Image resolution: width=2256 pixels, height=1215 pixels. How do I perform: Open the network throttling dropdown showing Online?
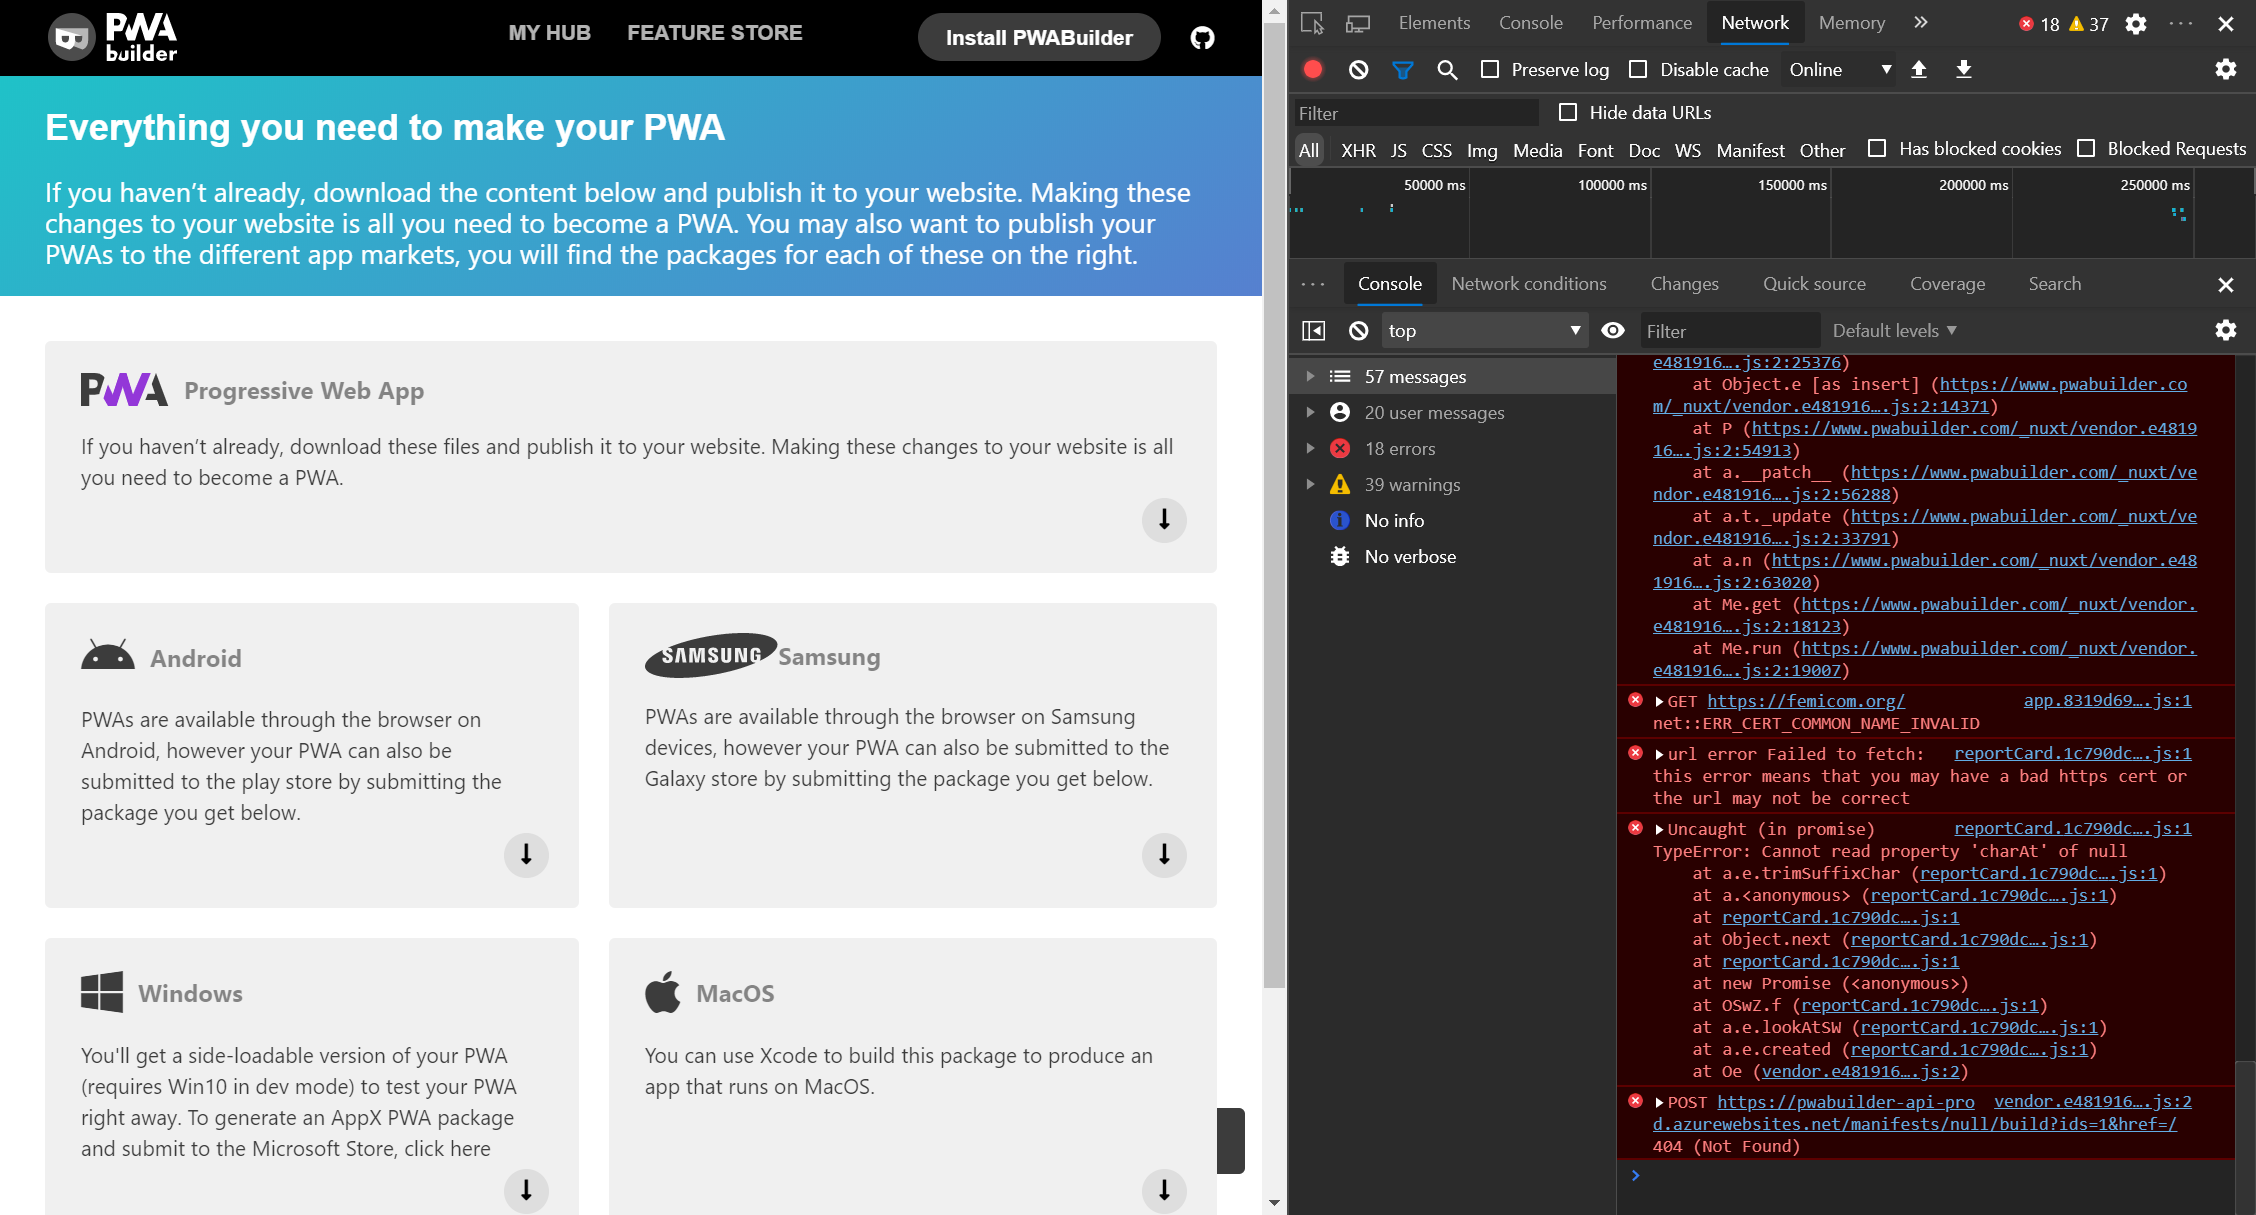point(1836,69)
